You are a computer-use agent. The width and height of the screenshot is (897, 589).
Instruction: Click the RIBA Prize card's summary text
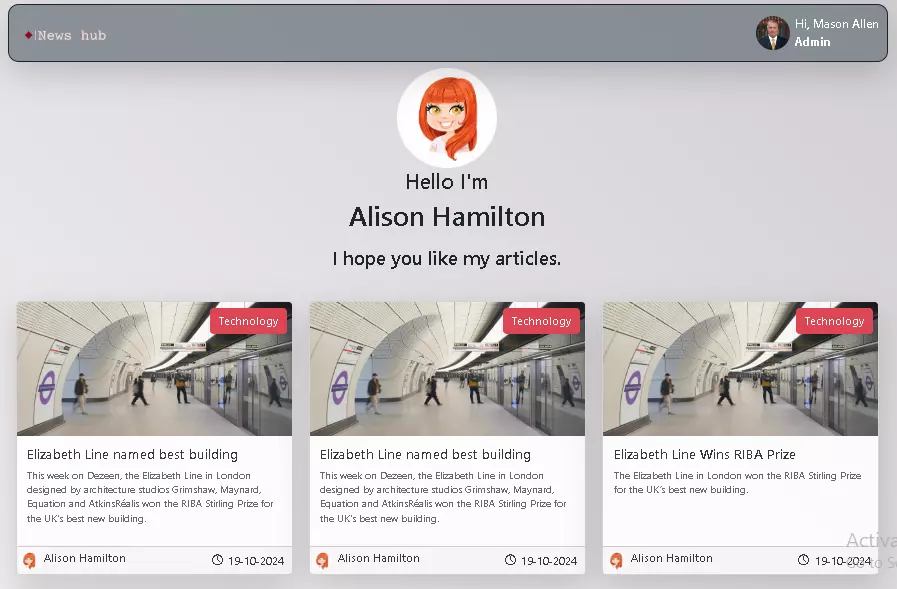(x=737, y=483)
